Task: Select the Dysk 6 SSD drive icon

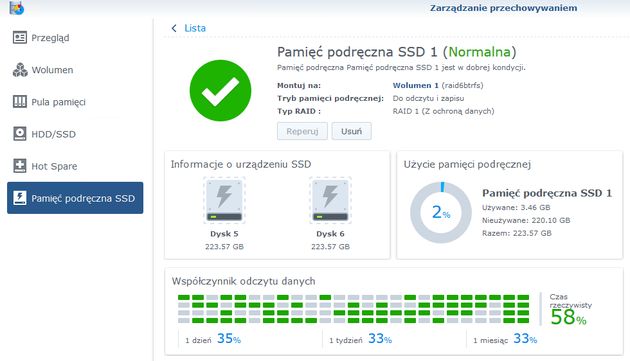Action: pos(330,200)
